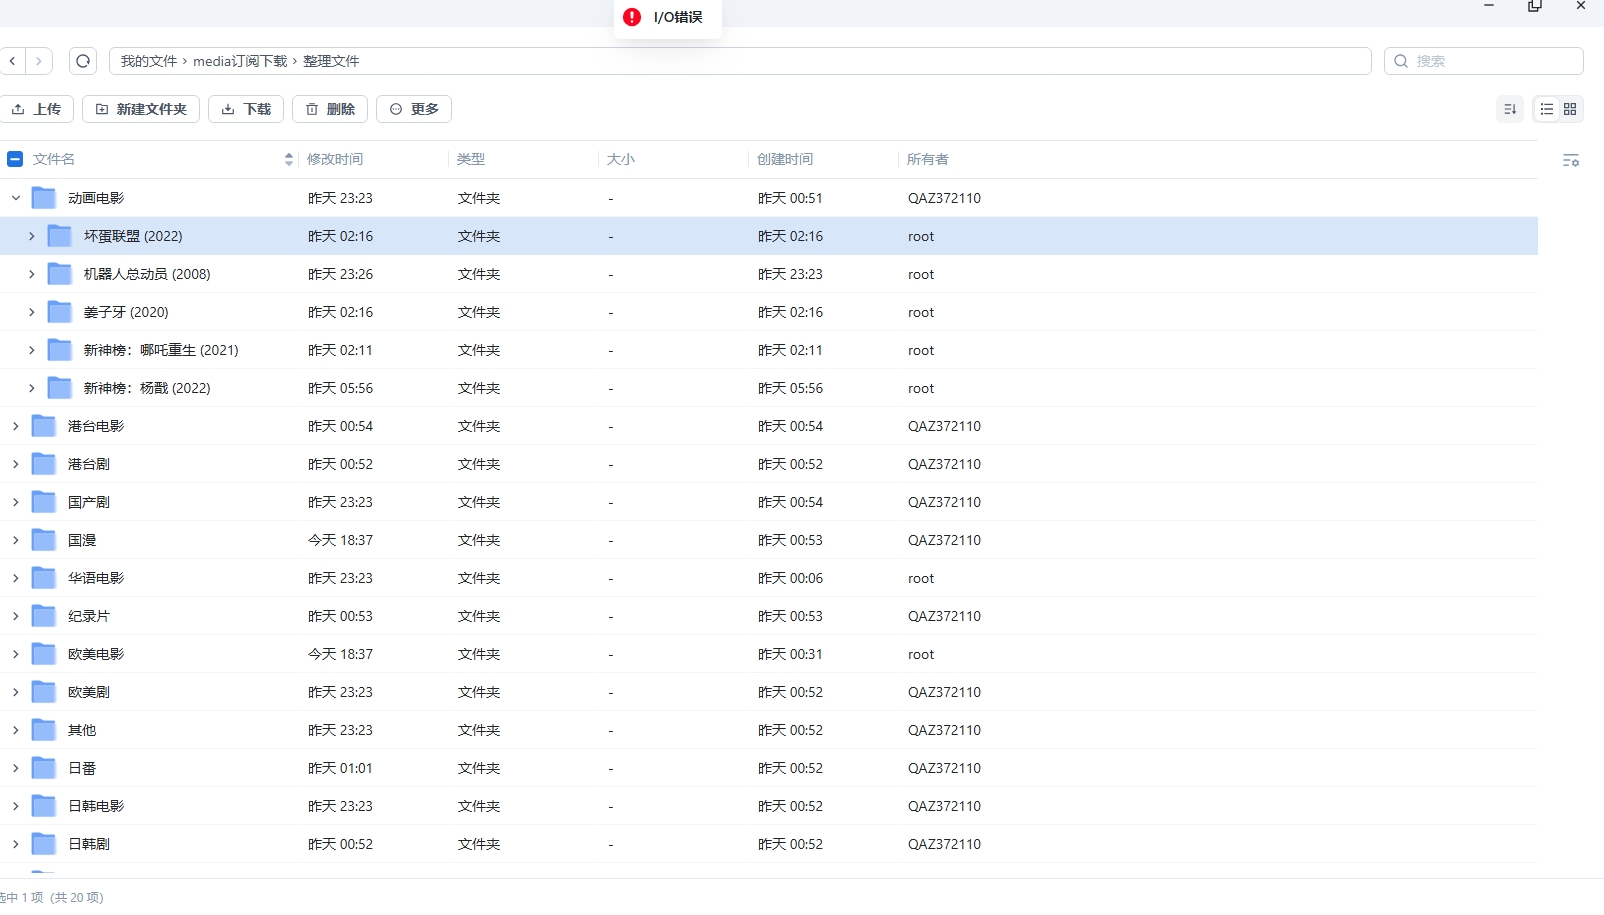Select the 欧美电影 folder icon
The image size is (1604, 915).
coord(44,654)
